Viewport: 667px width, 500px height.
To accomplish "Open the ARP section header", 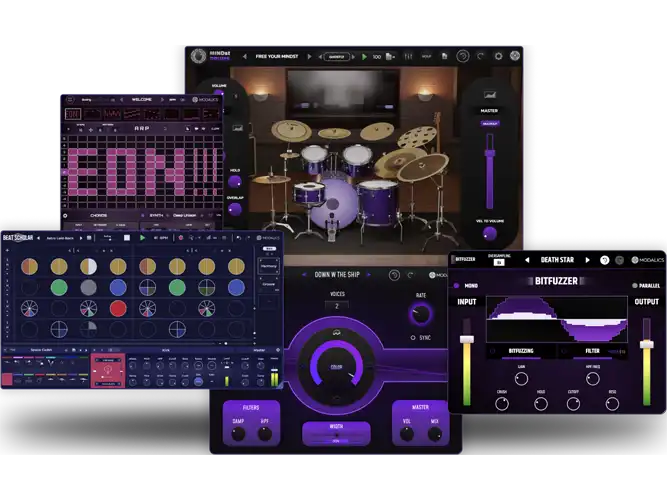I will pyautogui.click(x=142, y=128).
